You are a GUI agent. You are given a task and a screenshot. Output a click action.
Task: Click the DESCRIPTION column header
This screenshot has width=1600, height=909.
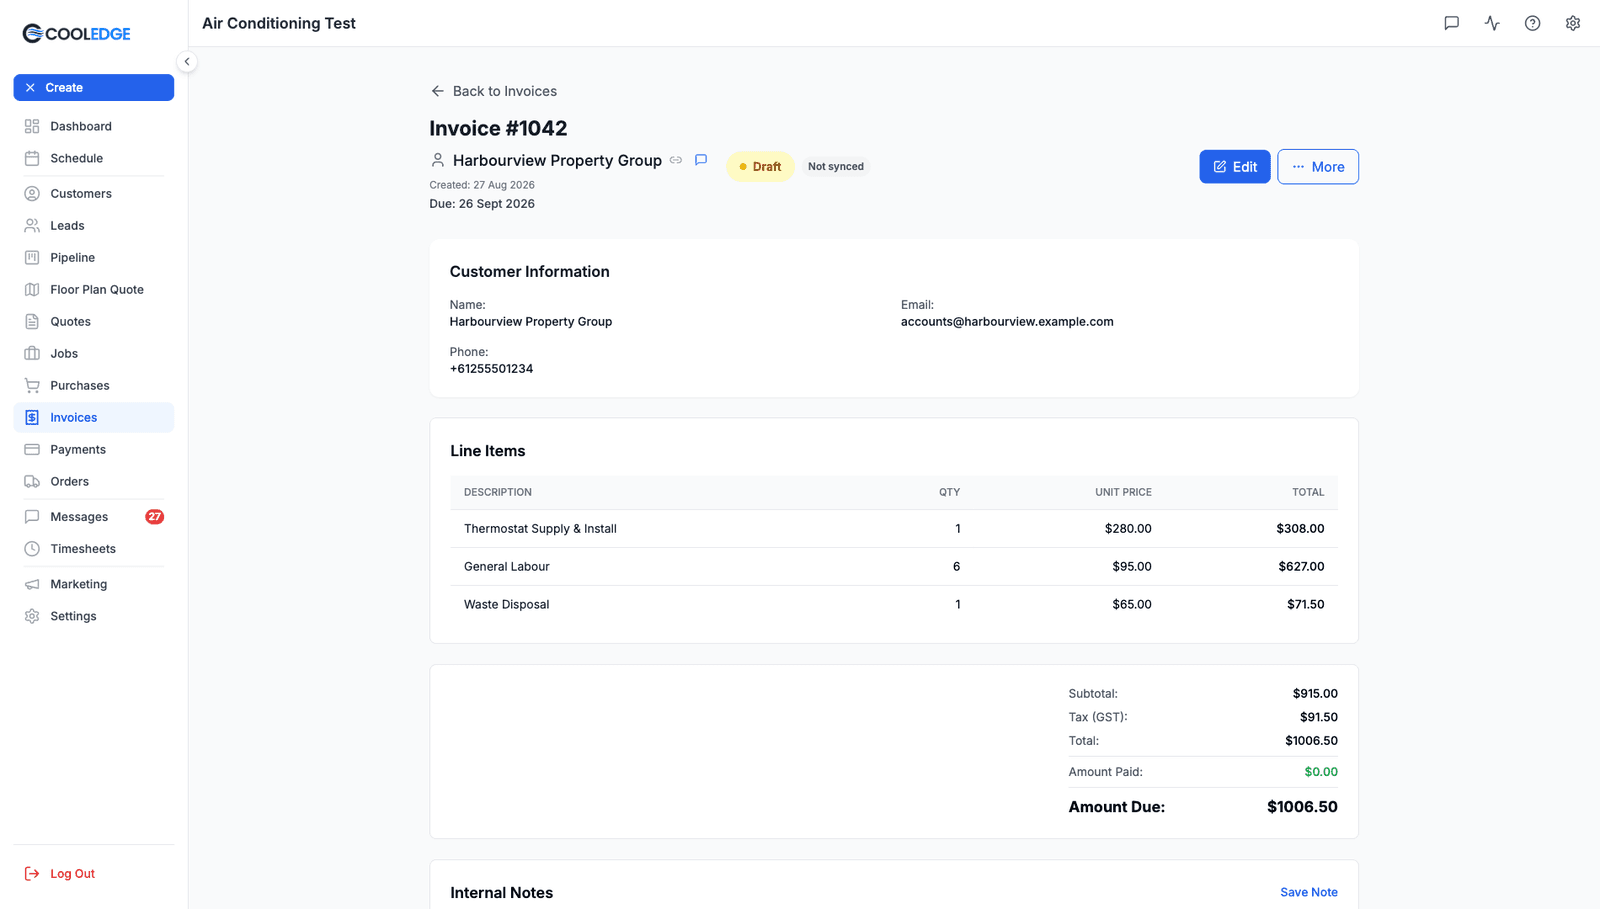point(498,493)
